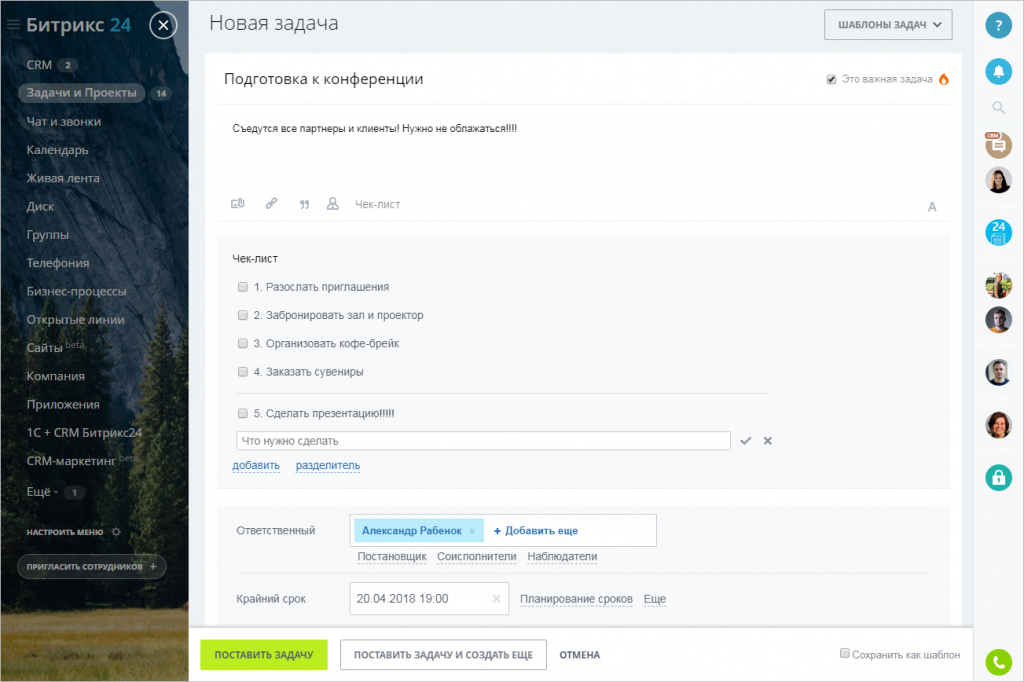
Task: Click the flame icon for an important task
Action: (944, 79)
